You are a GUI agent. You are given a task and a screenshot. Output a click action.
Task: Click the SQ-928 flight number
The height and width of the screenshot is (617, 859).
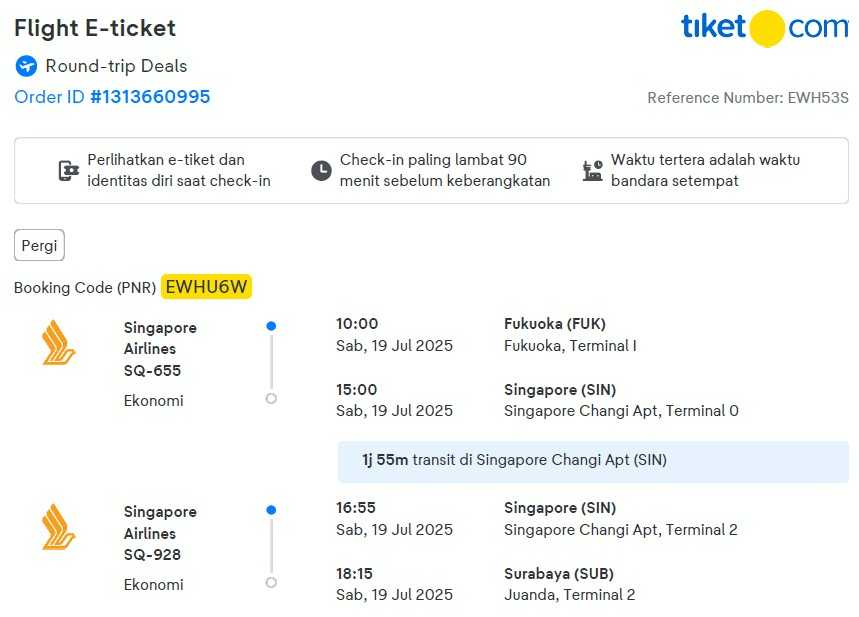coord(152,555)
